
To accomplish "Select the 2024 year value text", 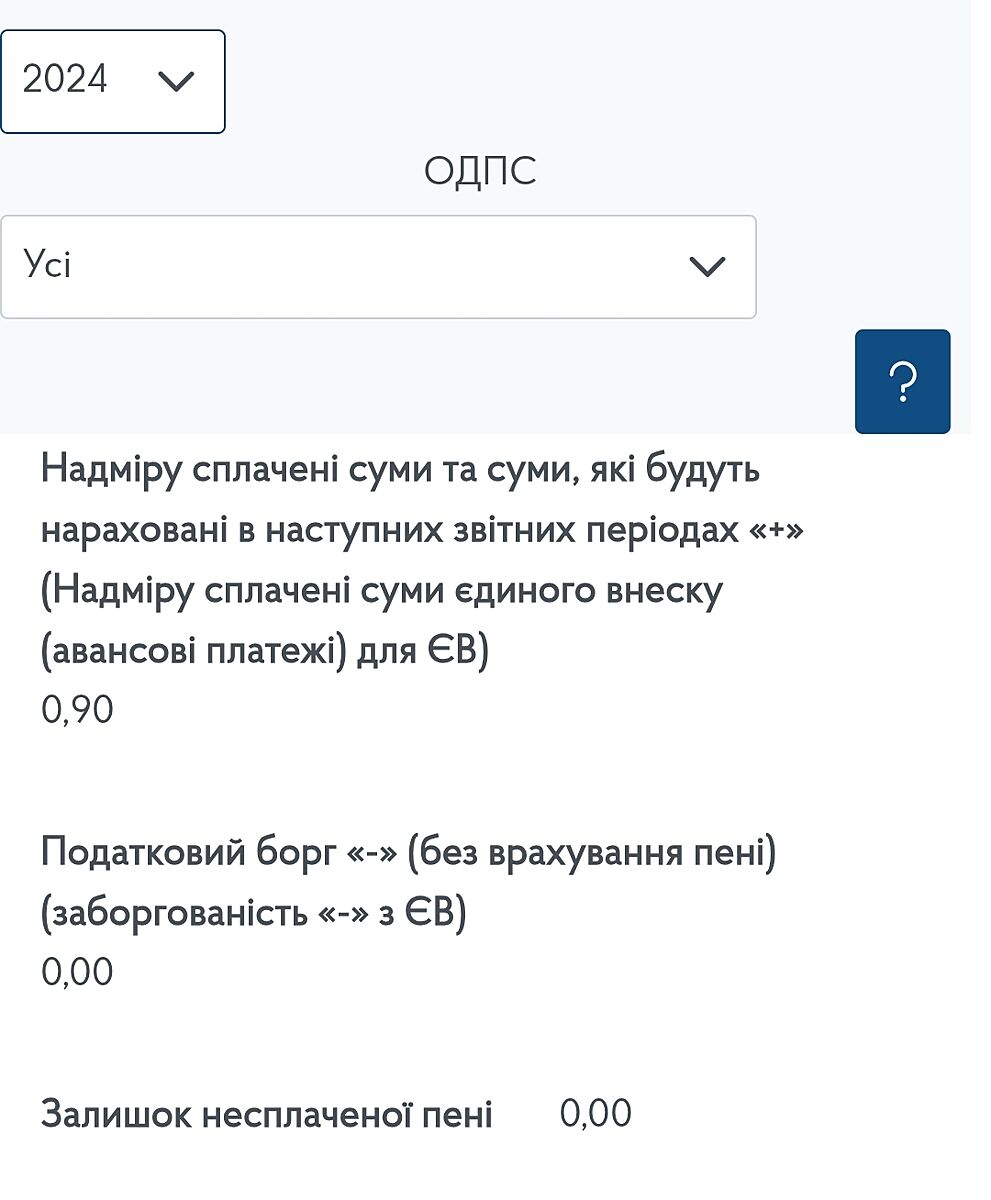I will click(65, 80).
